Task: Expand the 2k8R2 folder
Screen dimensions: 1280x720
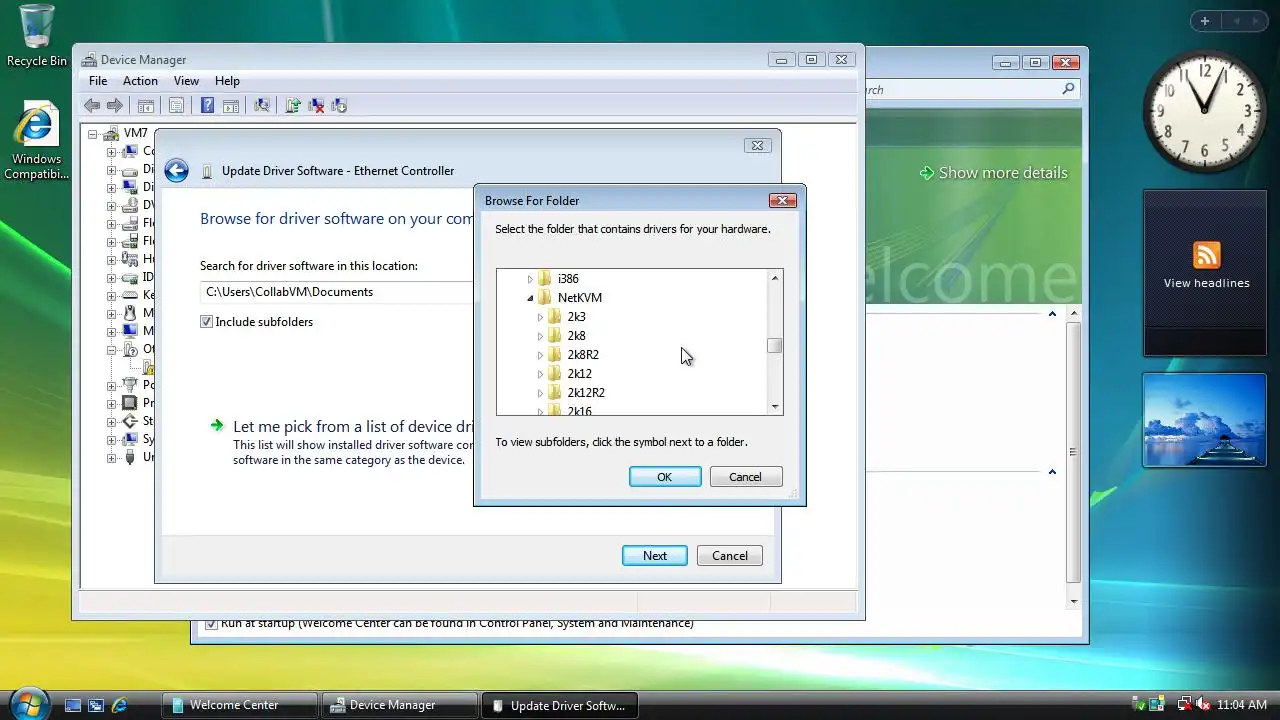Action: pos(540,355)
